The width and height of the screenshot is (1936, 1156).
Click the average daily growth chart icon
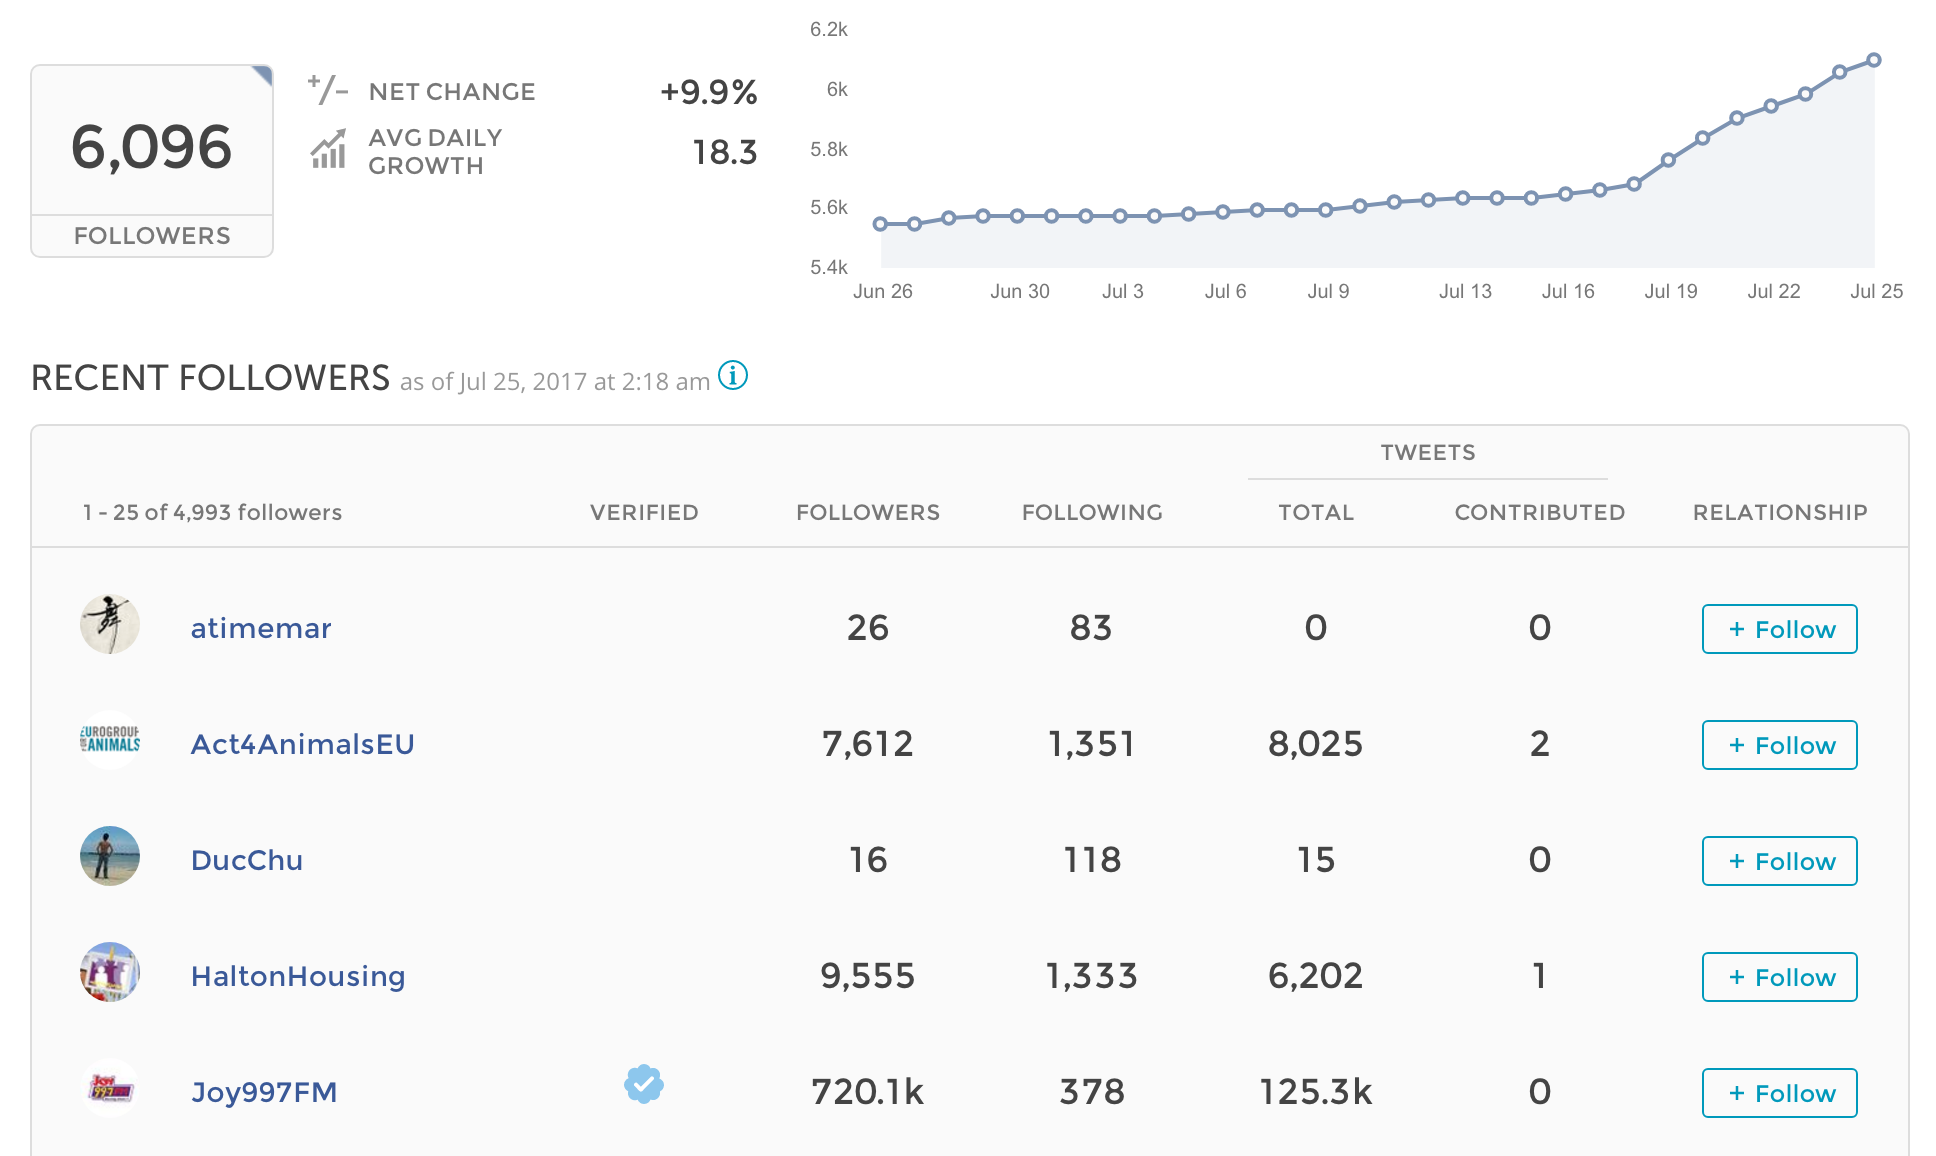(x=328, y=150)
